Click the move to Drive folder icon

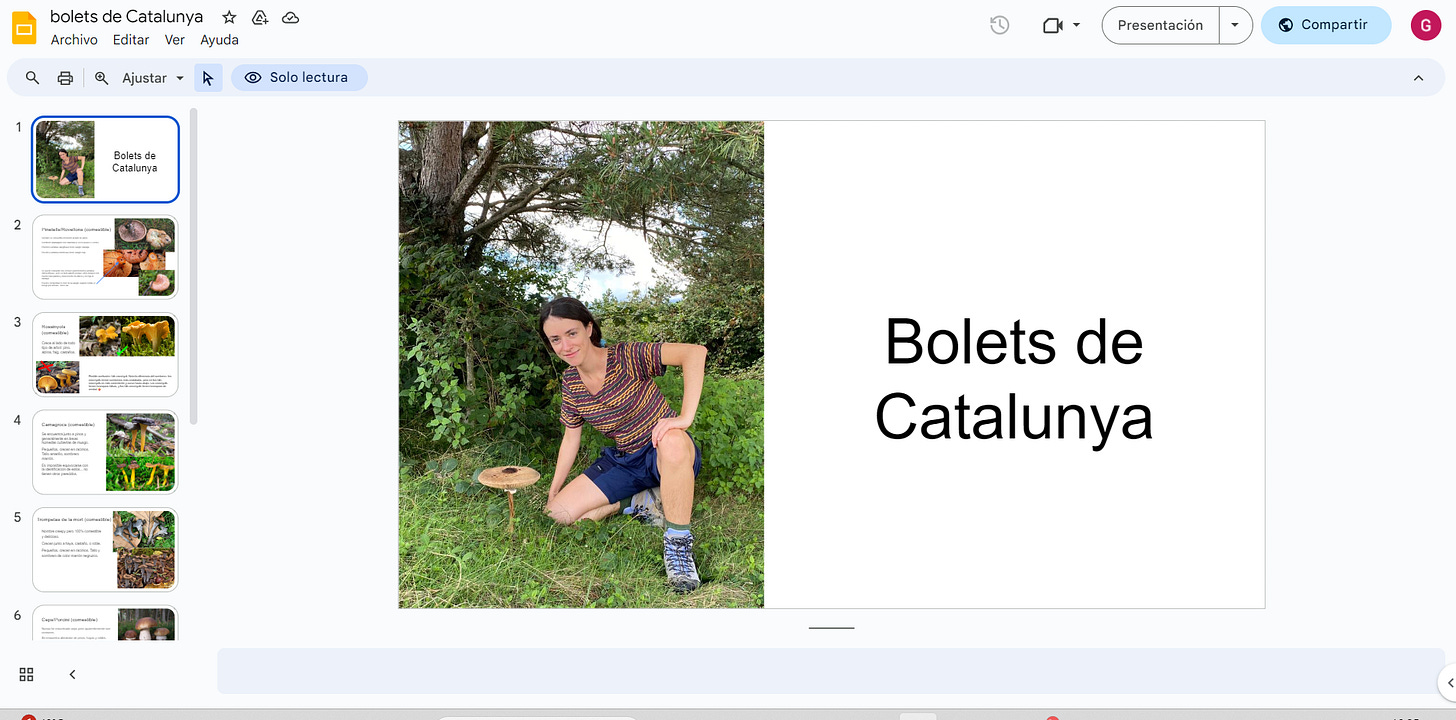pyautogui.click(x=260, y=17)
